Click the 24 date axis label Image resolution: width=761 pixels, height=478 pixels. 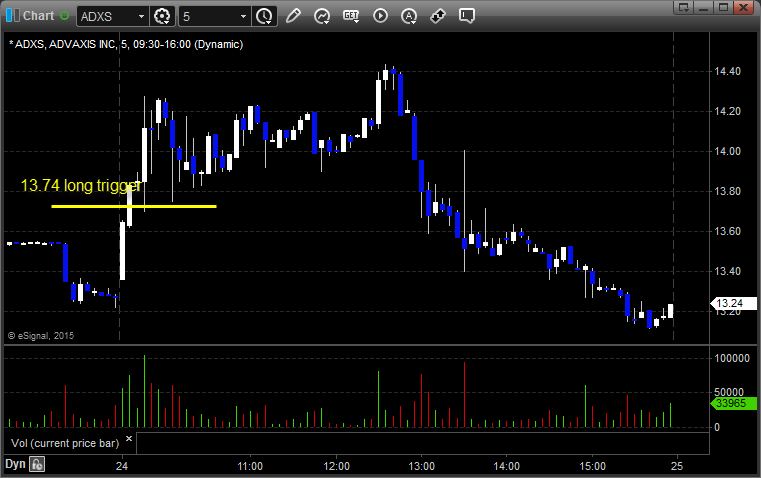coord(122,466)
